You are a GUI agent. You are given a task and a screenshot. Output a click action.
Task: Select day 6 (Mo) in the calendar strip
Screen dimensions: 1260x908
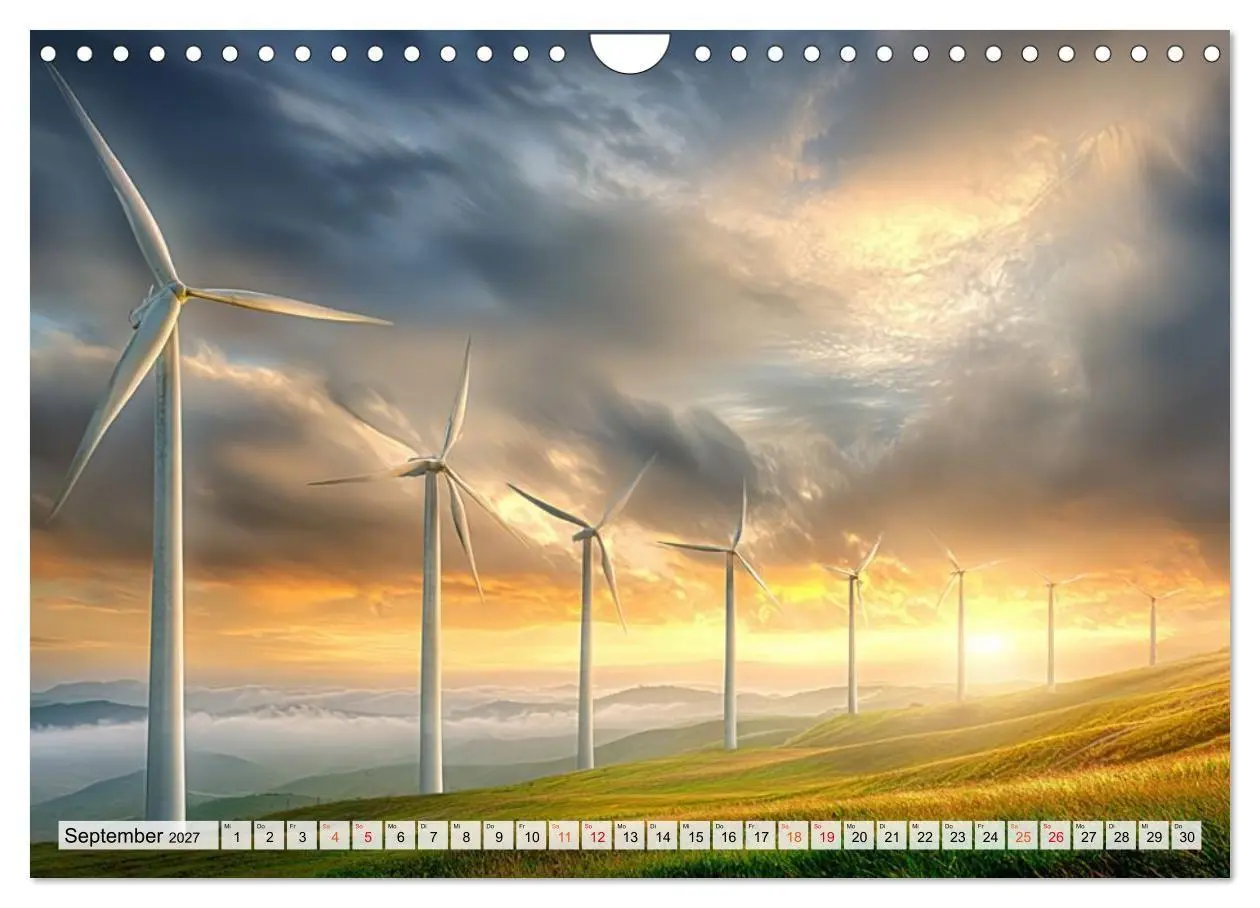(x=400, y=836)
